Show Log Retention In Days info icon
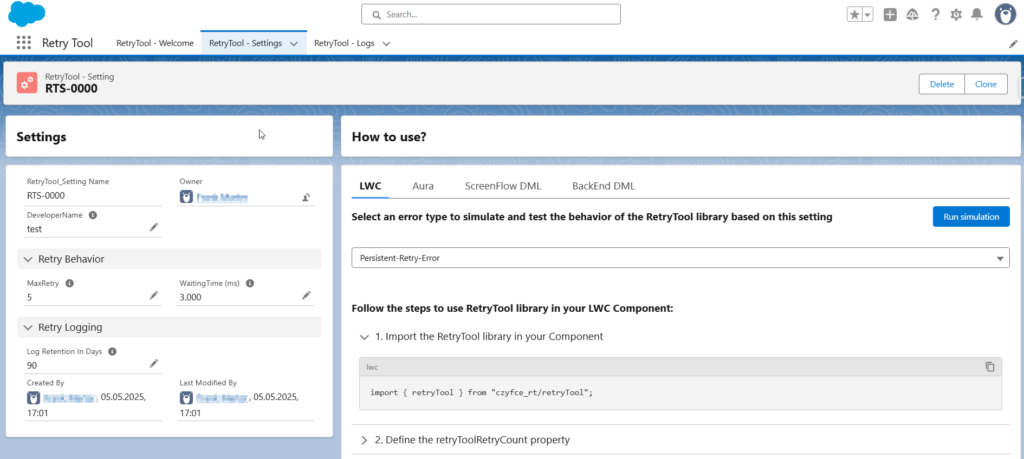This screenshot has height=459, width=1024. click(112, 351)
